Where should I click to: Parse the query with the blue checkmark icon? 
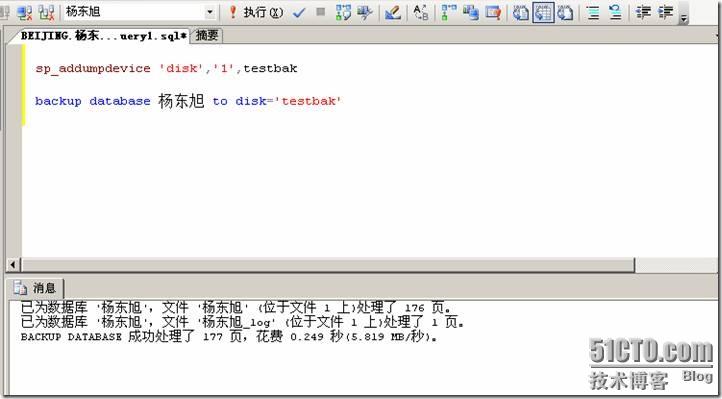299,12
